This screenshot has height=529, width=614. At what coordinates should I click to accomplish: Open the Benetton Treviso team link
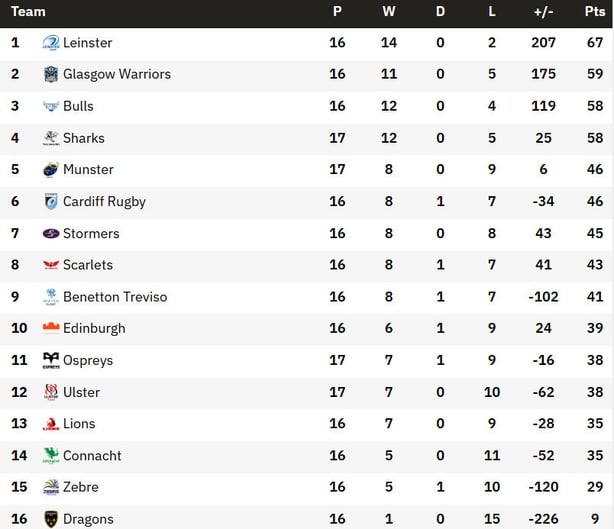pos(115,297)
